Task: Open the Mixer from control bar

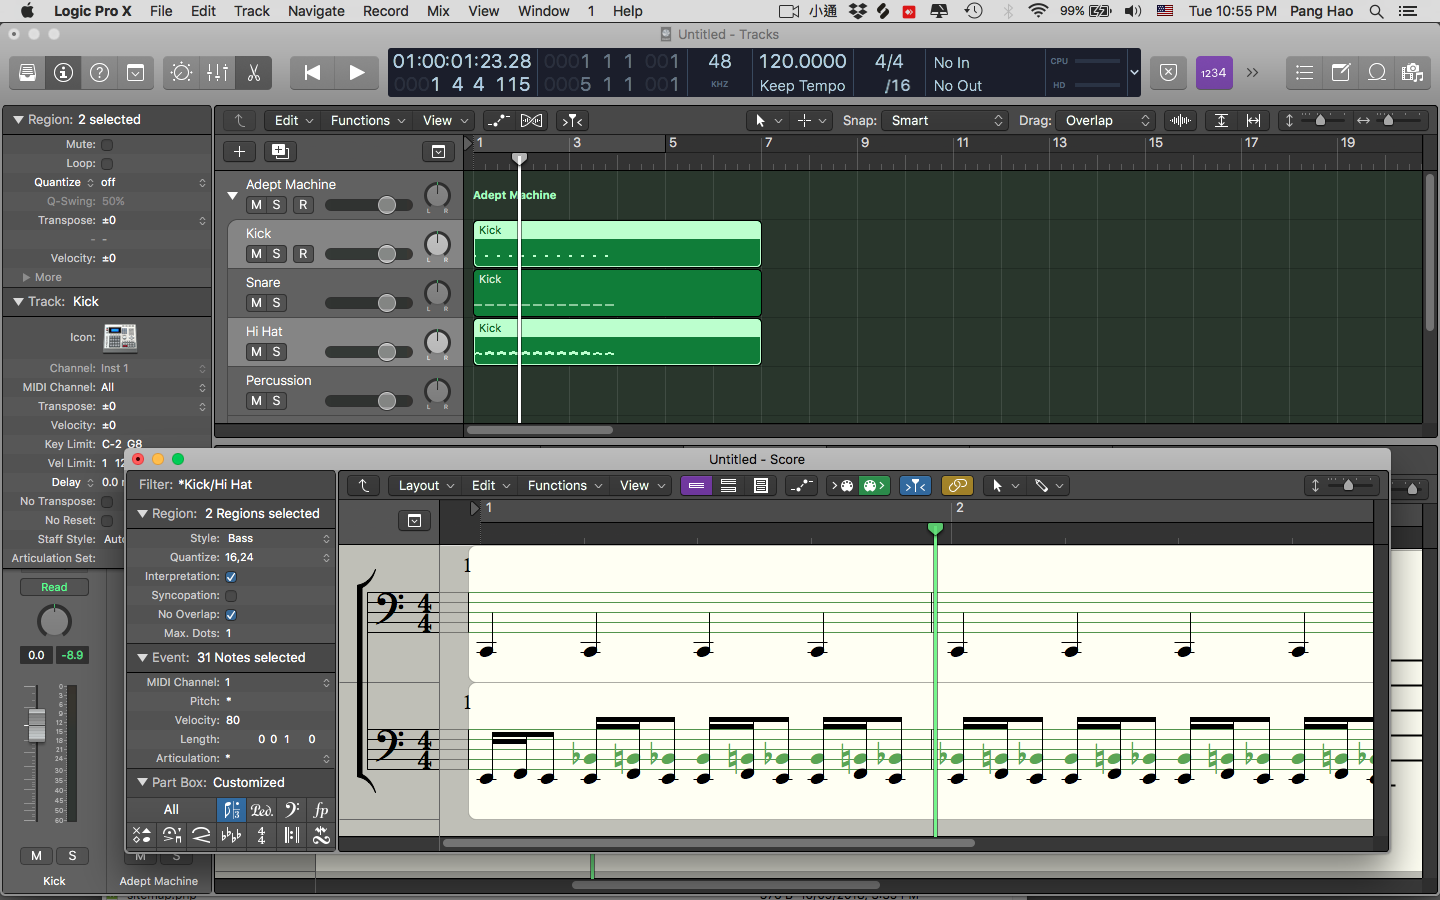Action: [217, 73]
